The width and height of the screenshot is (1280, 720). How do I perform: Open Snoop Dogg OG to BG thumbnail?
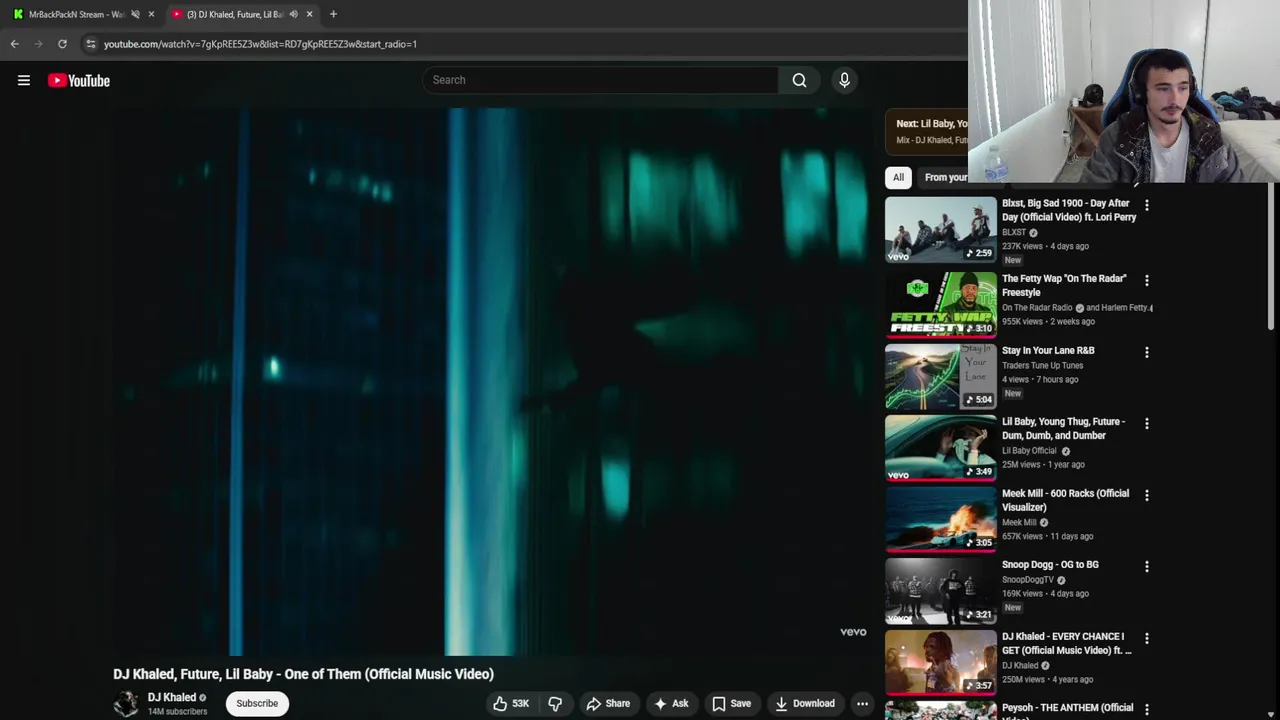[x=941, y=590]
